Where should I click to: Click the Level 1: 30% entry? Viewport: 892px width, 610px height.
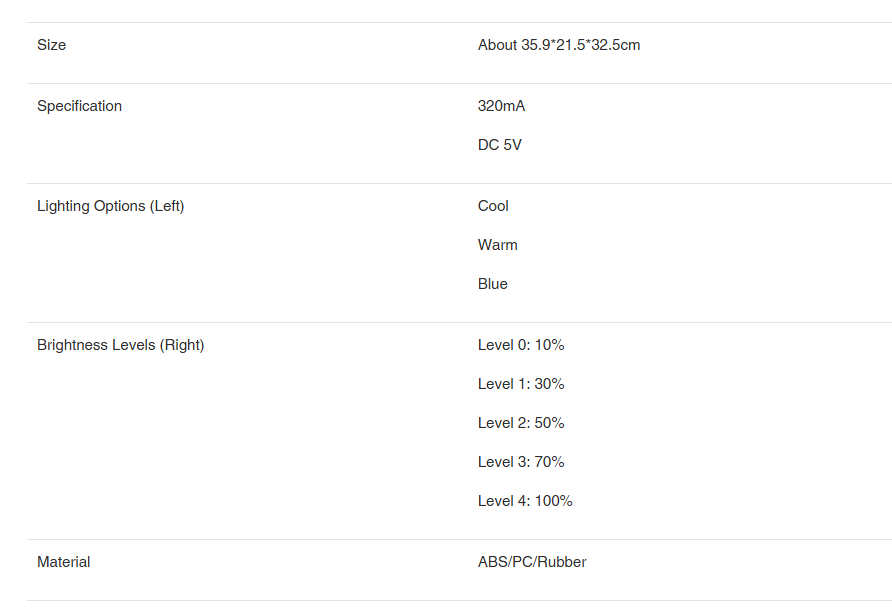coord(521,384)
